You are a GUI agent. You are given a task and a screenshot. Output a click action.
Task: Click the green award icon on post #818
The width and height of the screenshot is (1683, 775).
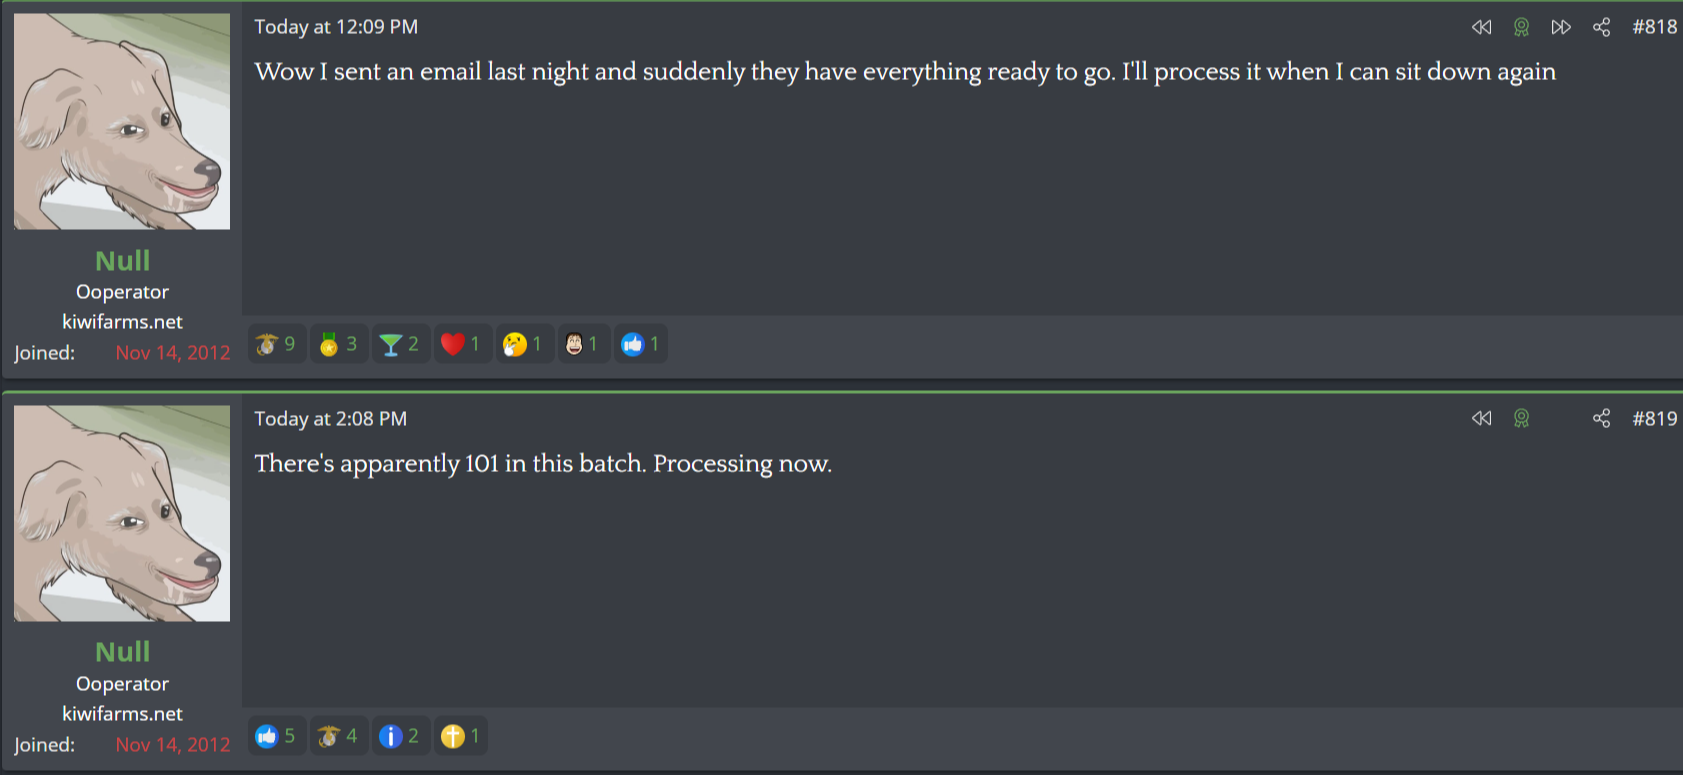1521,27
